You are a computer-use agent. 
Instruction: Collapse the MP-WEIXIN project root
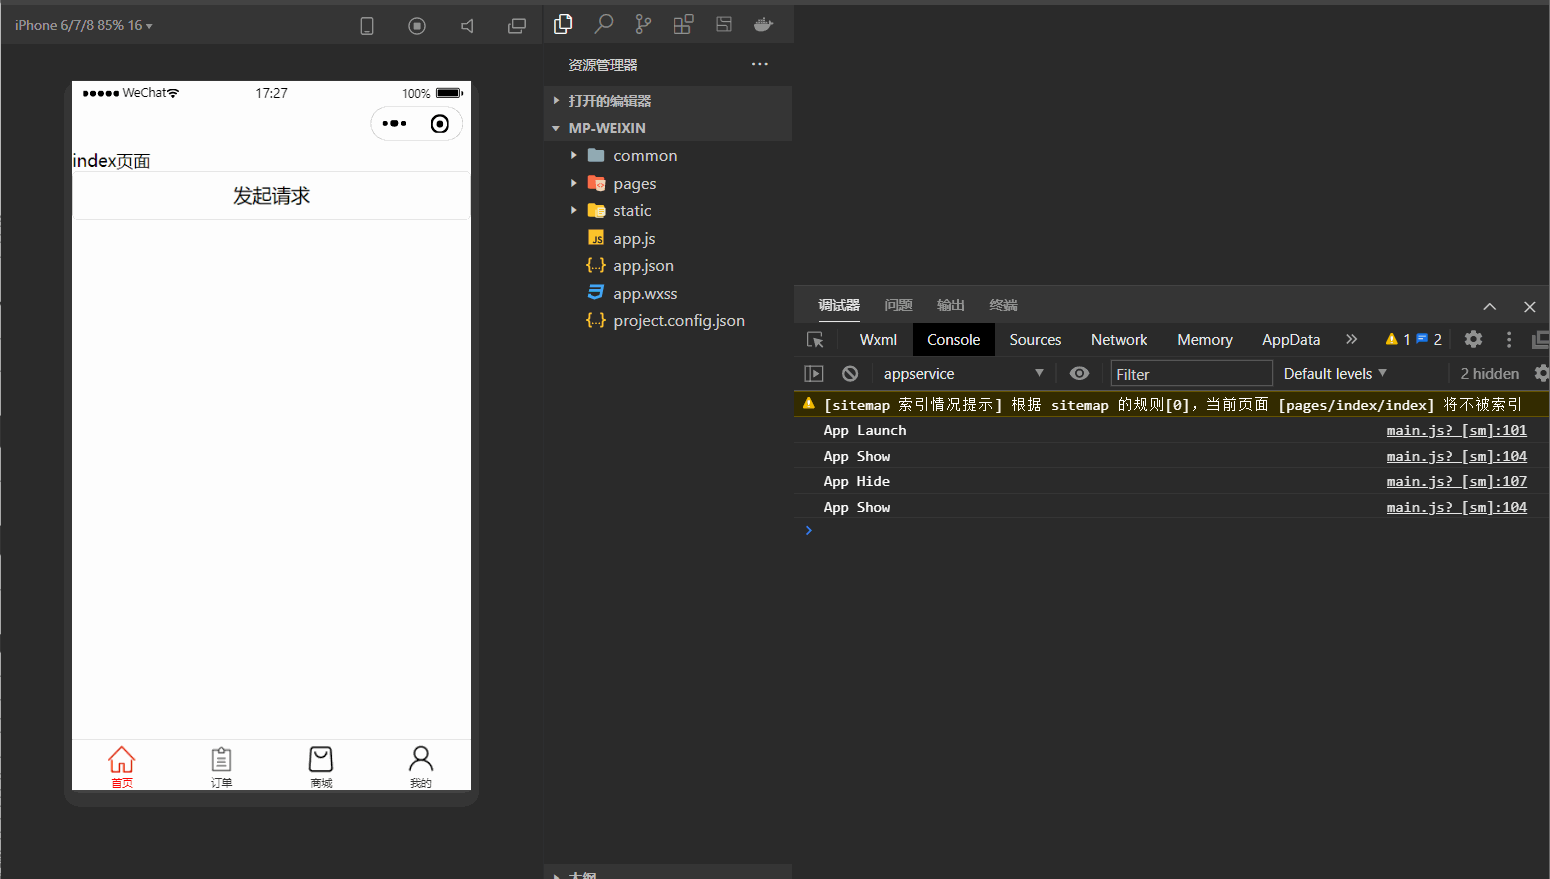click(668, 128)
